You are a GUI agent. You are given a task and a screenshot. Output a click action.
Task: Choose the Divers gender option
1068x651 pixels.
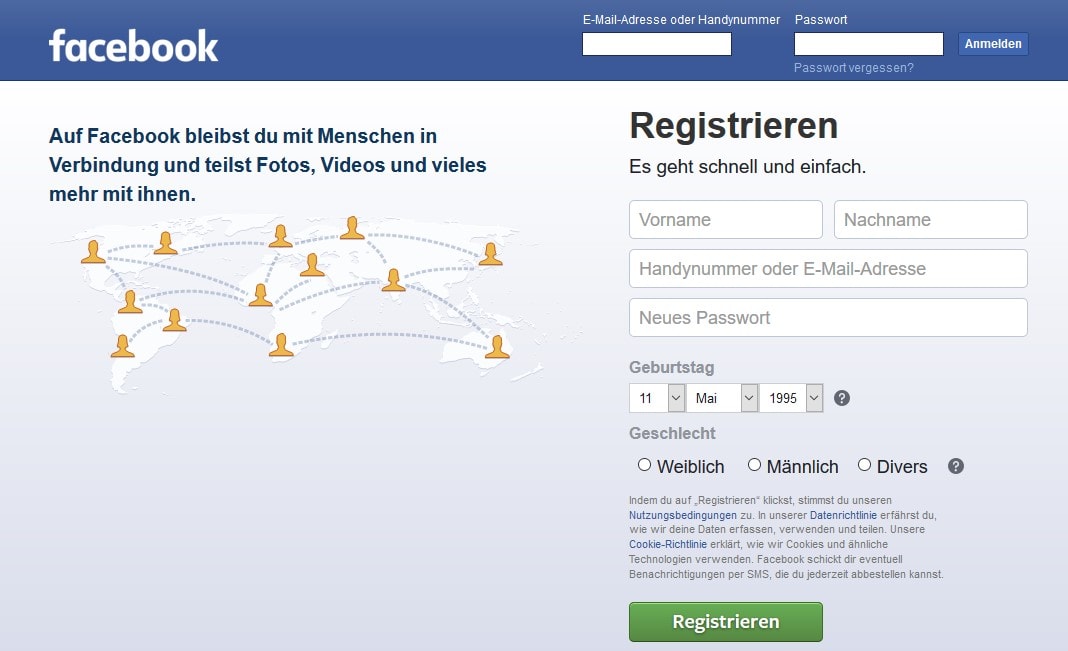(864, 464)
